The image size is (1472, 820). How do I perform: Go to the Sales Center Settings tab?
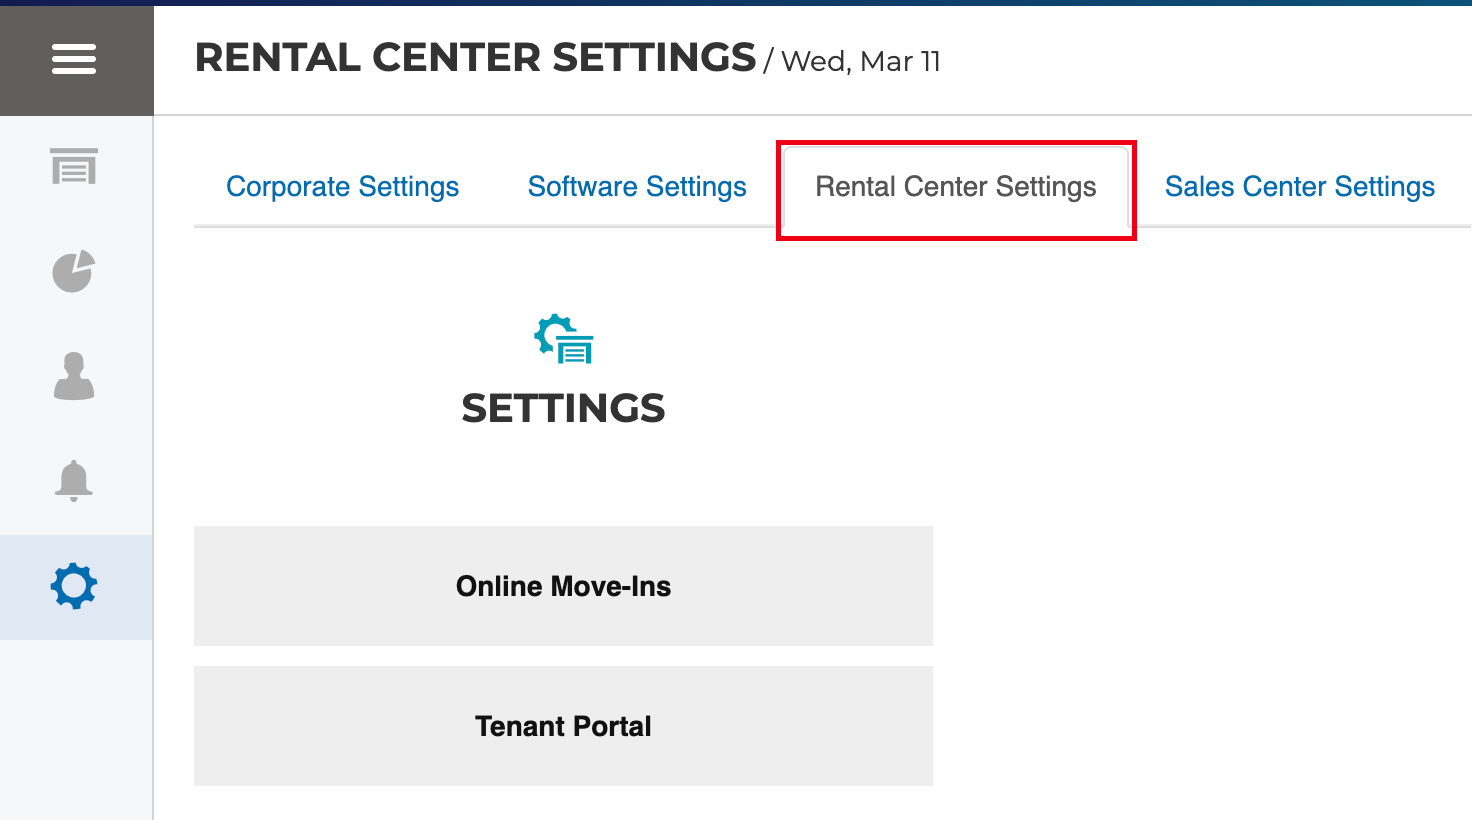[1299, 187]
